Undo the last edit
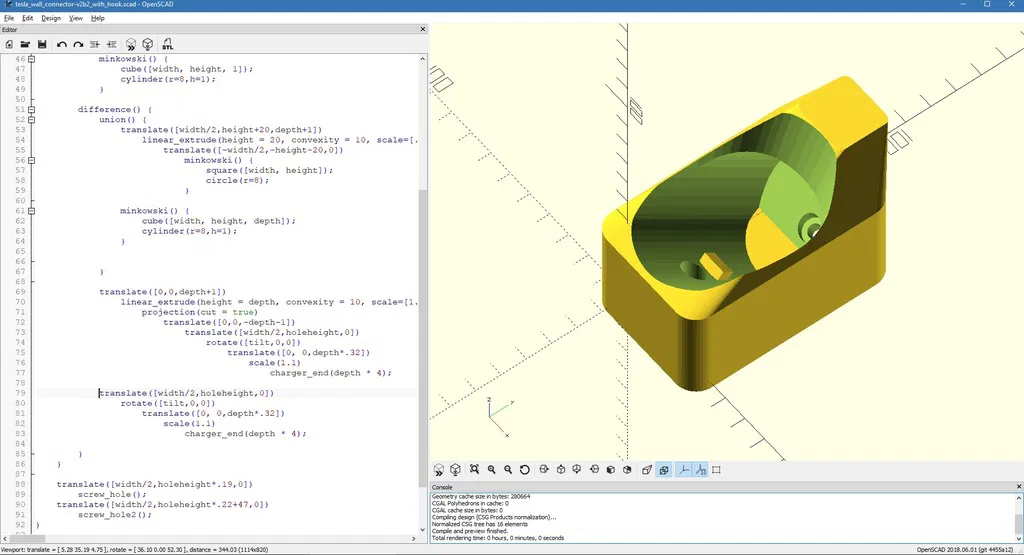Image resolution: width=1024 pixels, height=555 pixels. (x=61, y=44)
